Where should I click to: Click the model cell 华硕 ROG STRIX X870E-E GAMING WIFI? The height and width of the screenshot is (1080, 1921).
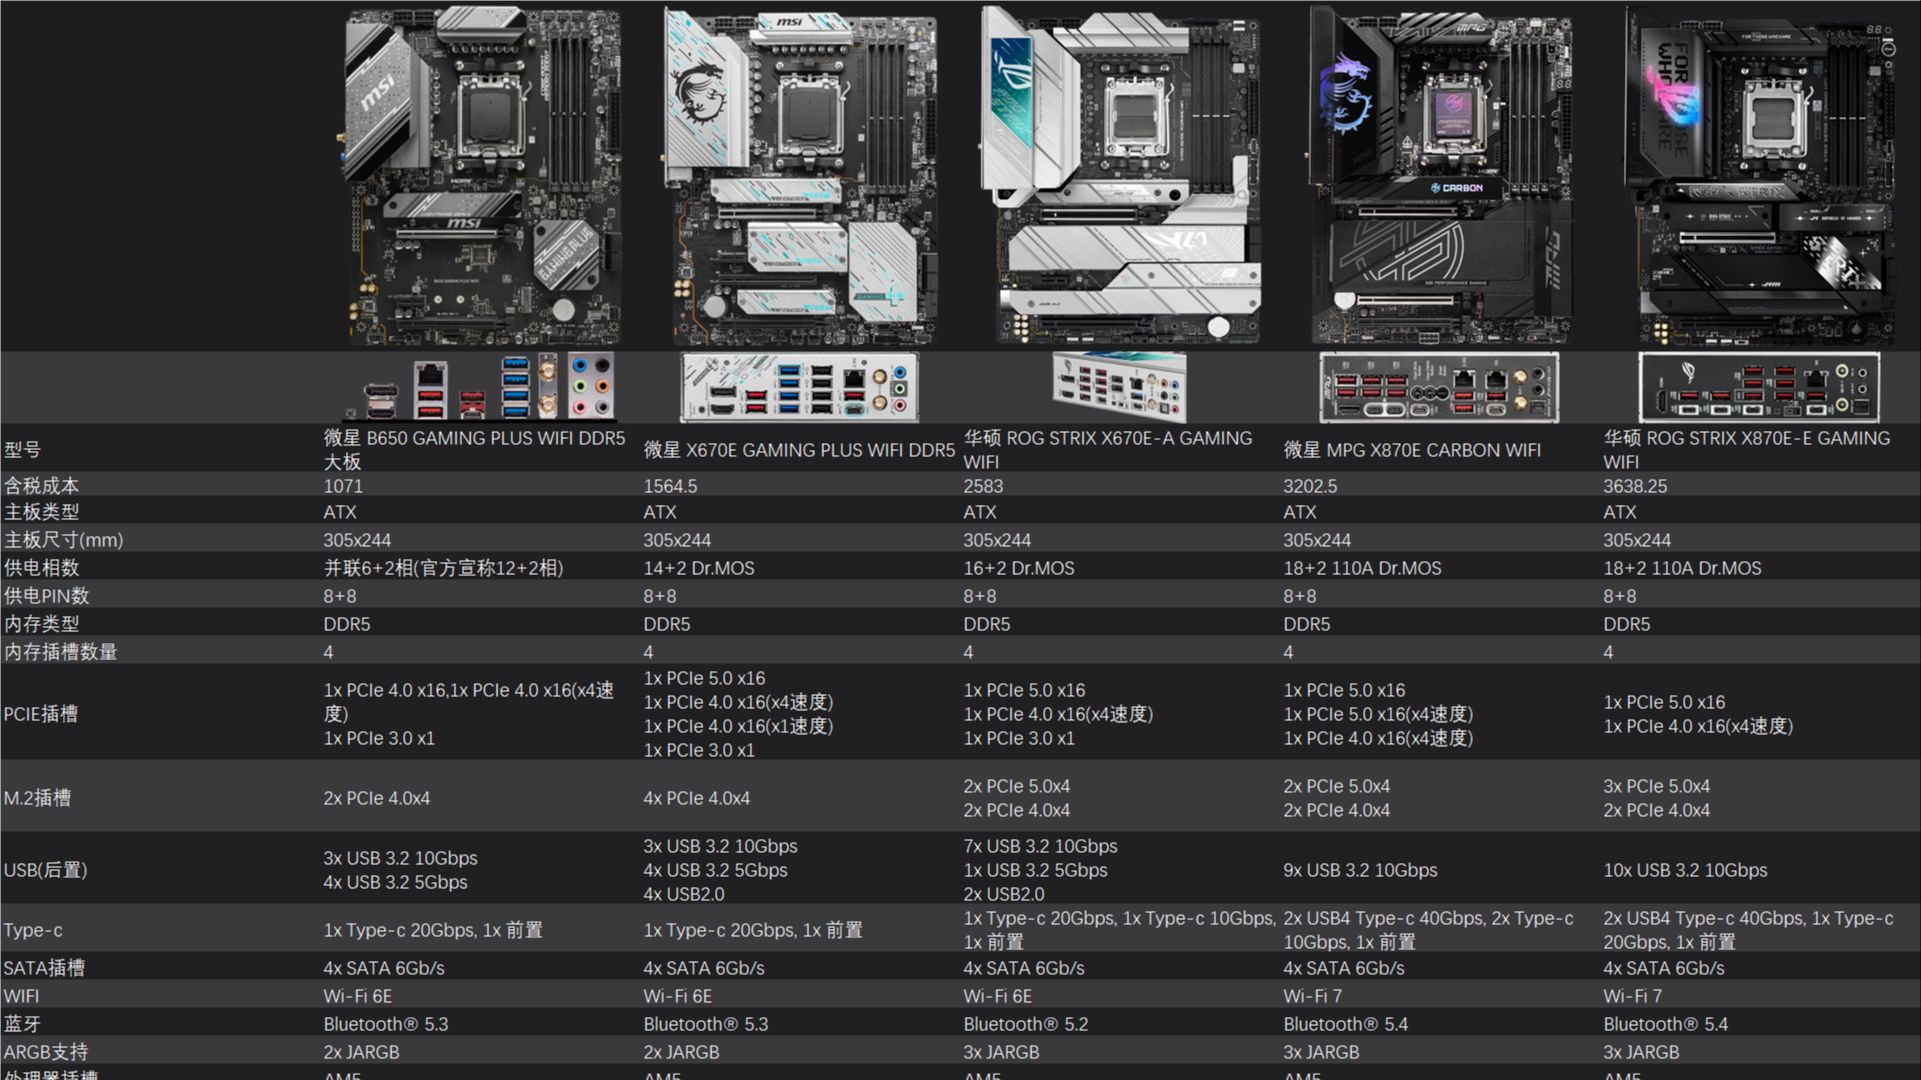pos(1746,450)
